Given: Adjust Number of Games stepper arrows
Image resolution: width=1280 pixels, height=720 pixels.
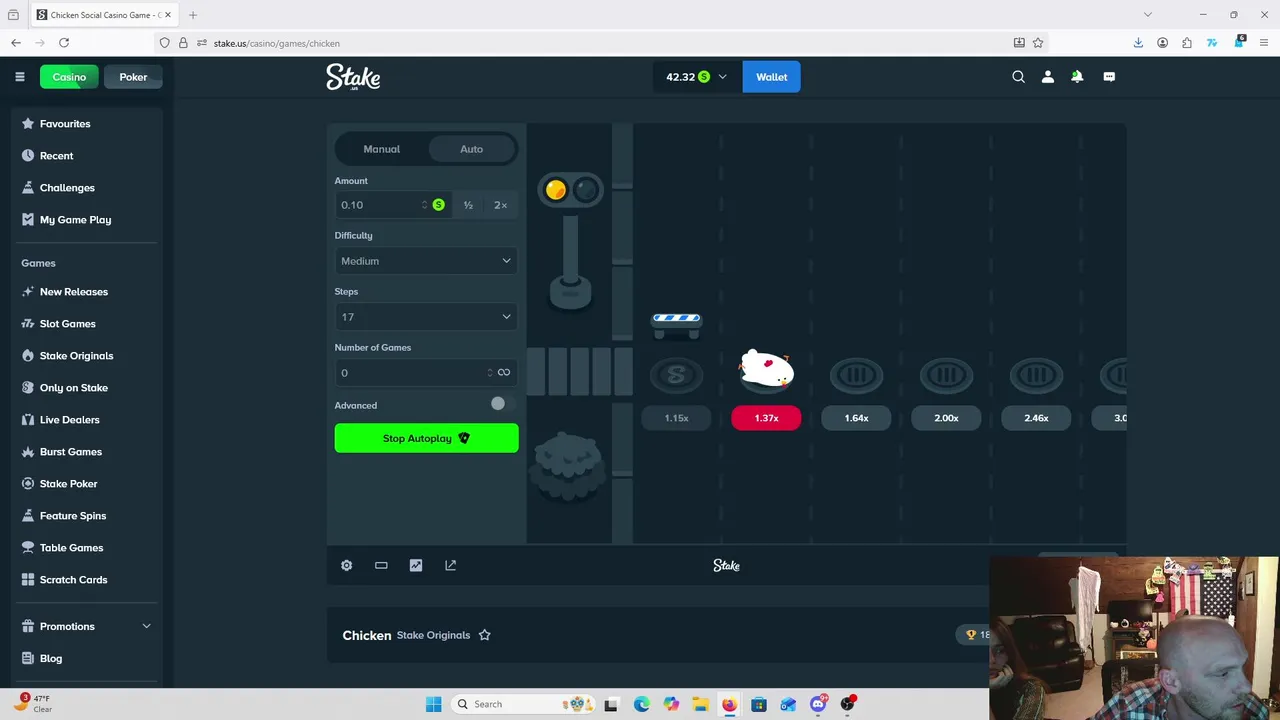Looking at the screenshot, I should point(490,373).
